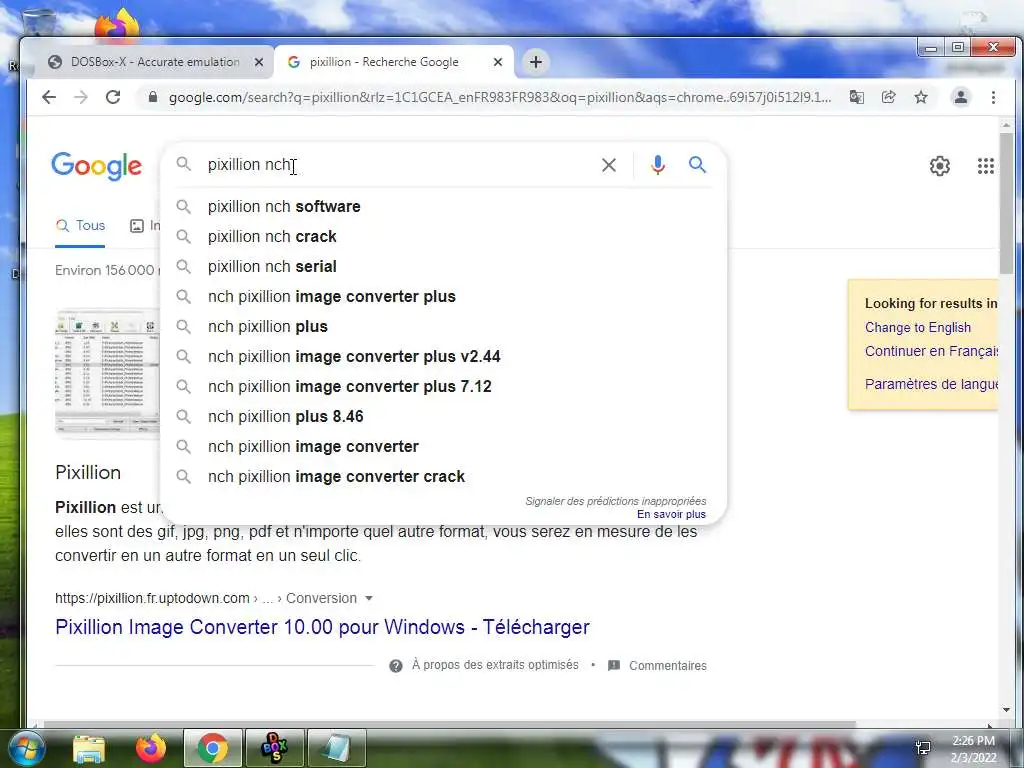Open À propos des extraits optimisés
The width and height of the screenshot is (1024, 768).
(494, 665)
